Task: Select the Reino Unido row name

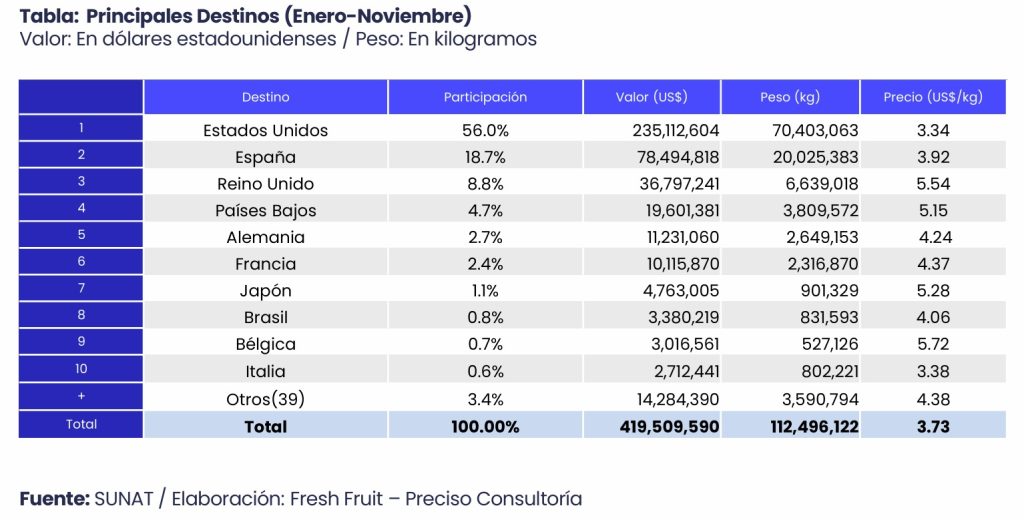Action: click(x=265, y=184)
